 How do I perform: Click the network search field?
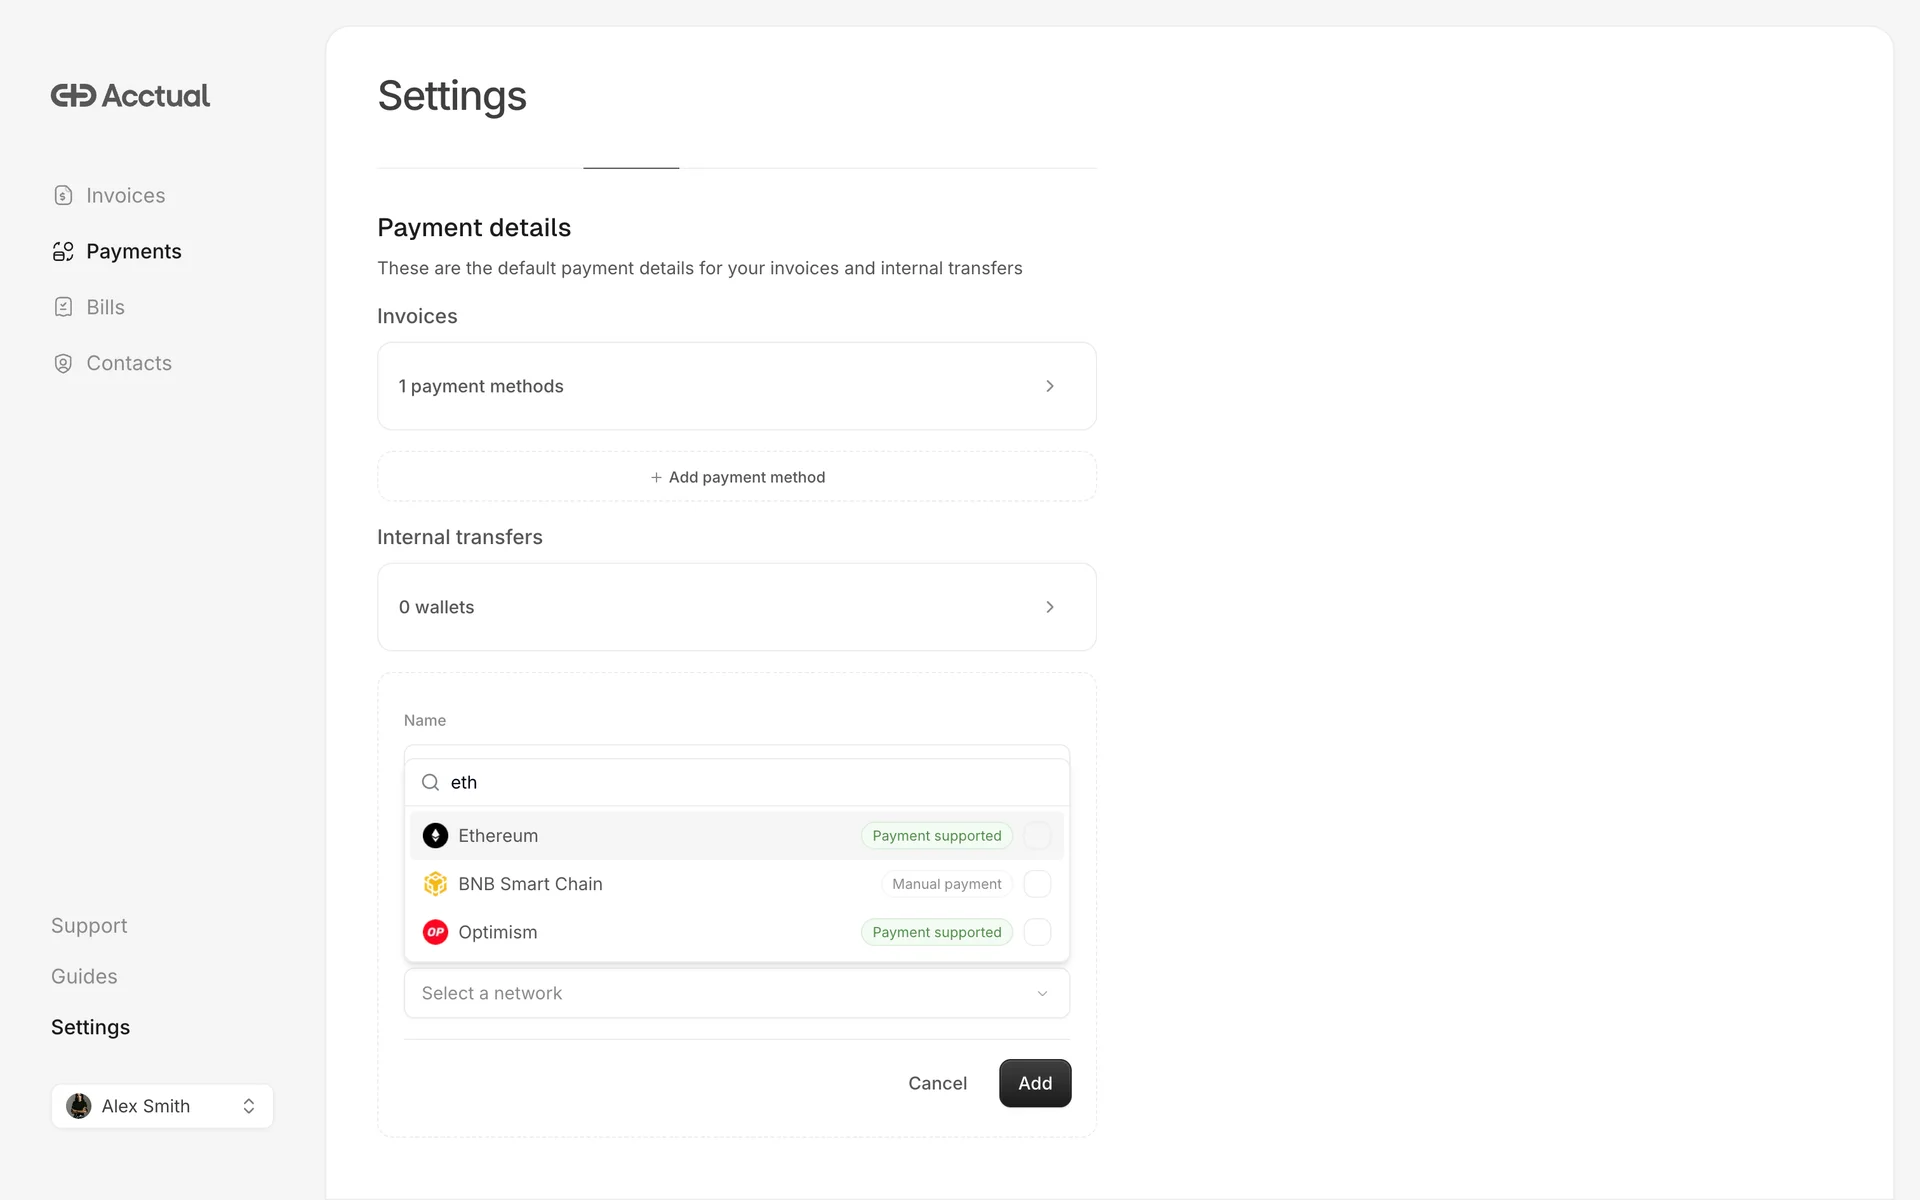750,782
